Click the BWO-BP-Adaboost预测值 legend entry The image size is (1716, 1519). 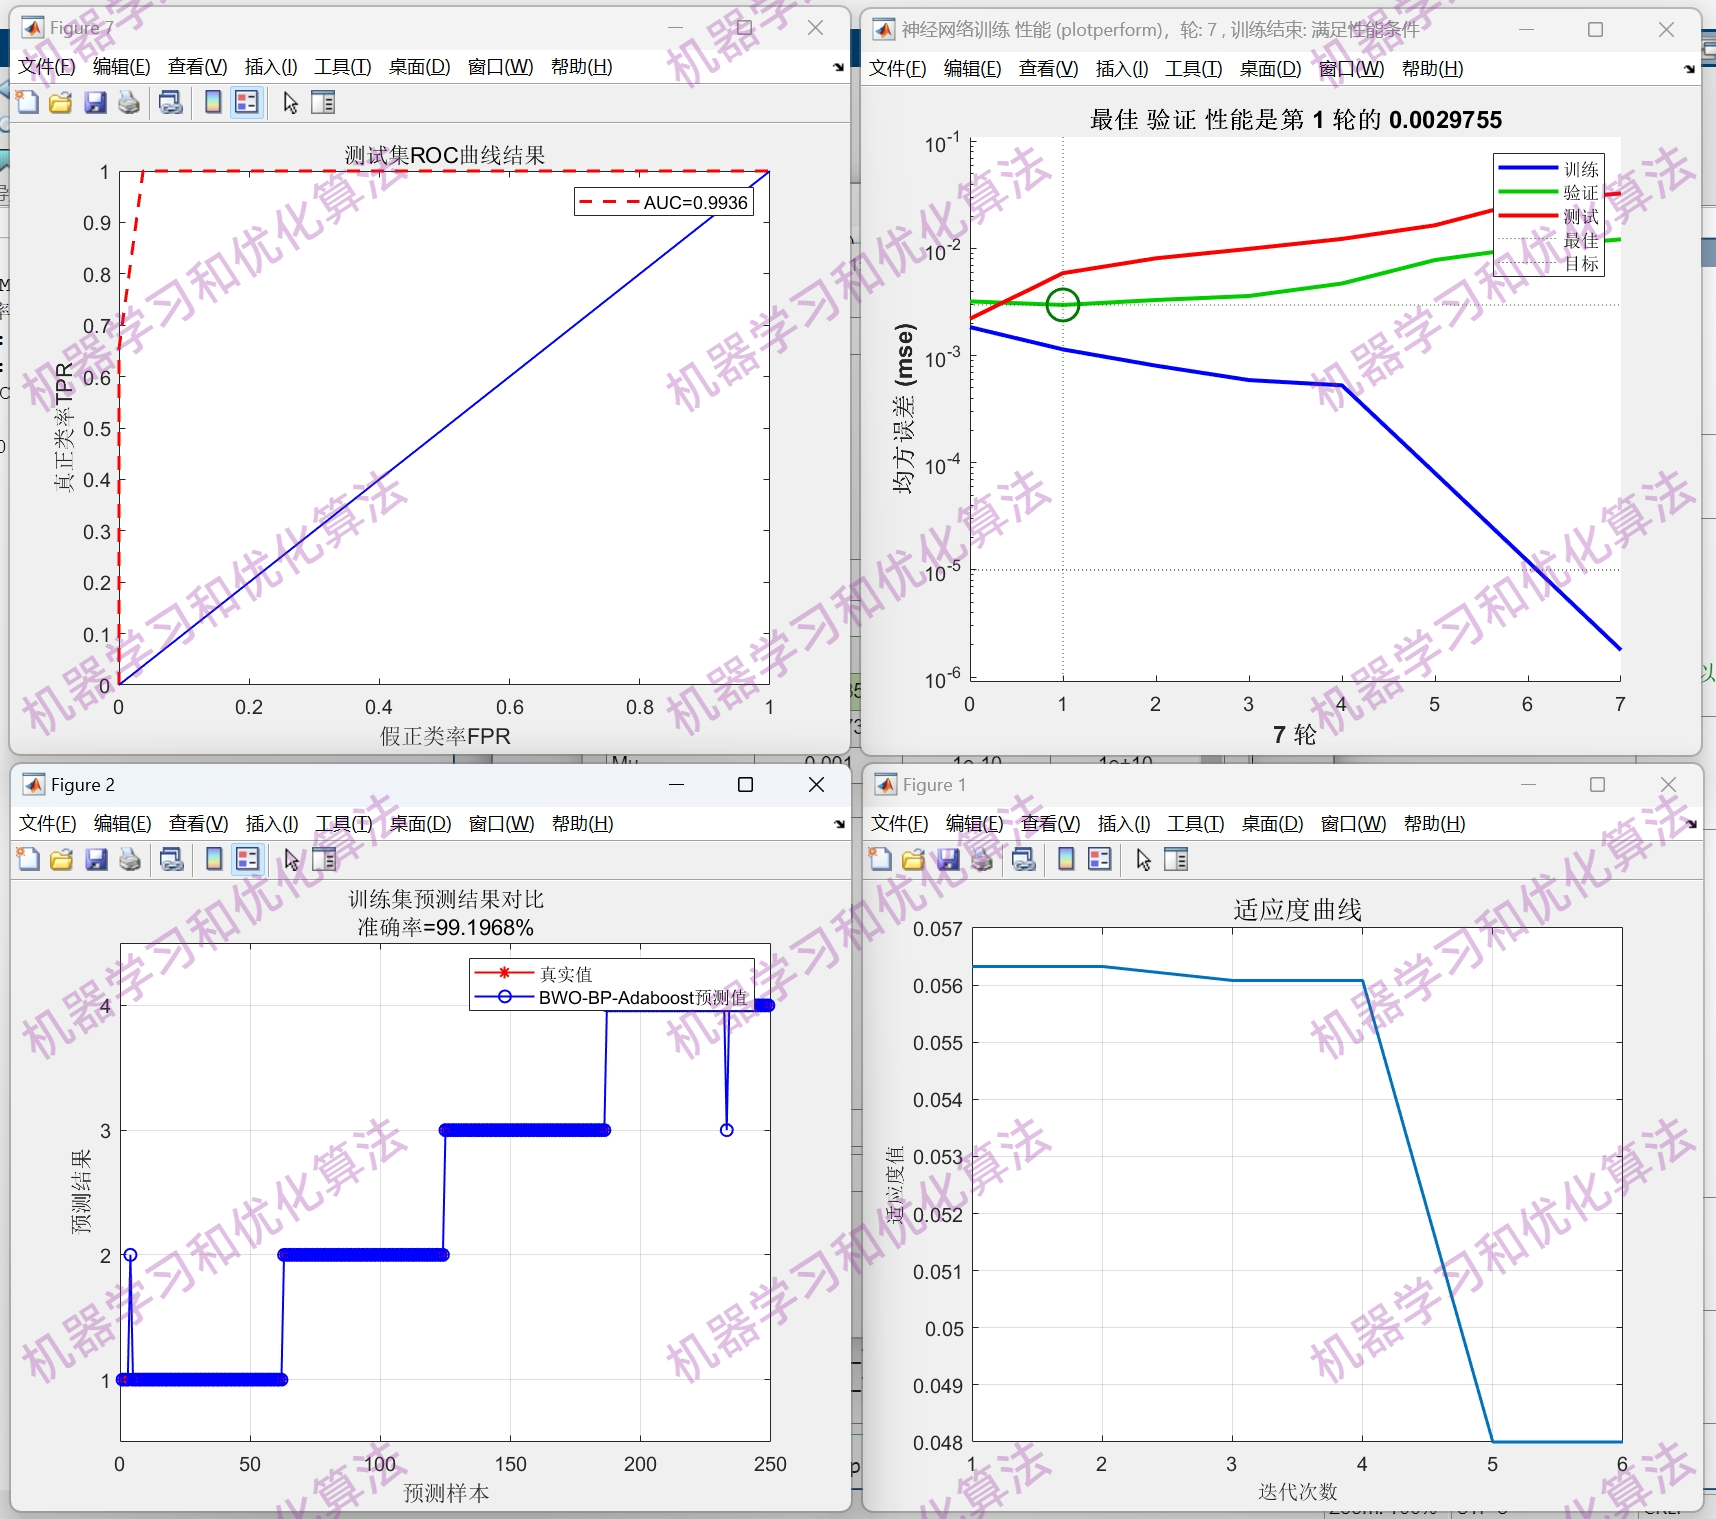(x=643, y=996)
